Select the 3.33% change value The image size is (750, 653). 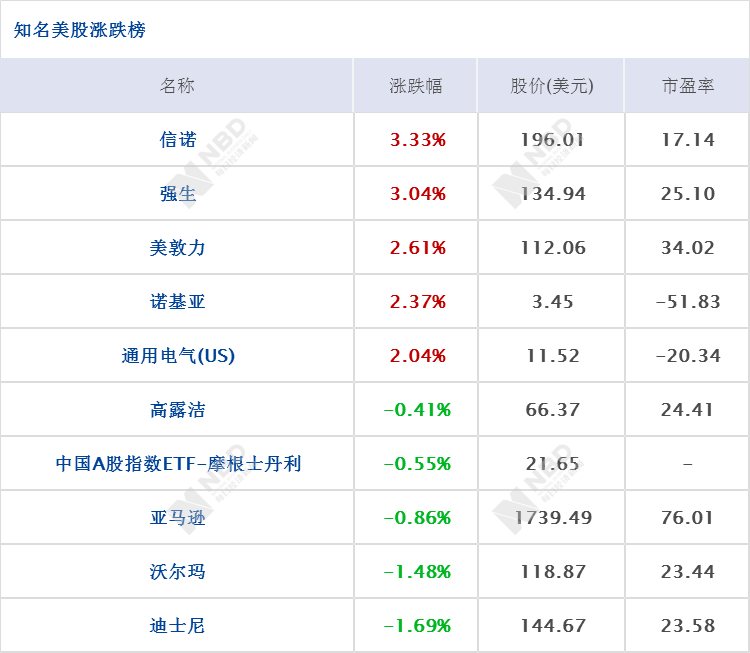pyautogui.click(x=418, y=140)
